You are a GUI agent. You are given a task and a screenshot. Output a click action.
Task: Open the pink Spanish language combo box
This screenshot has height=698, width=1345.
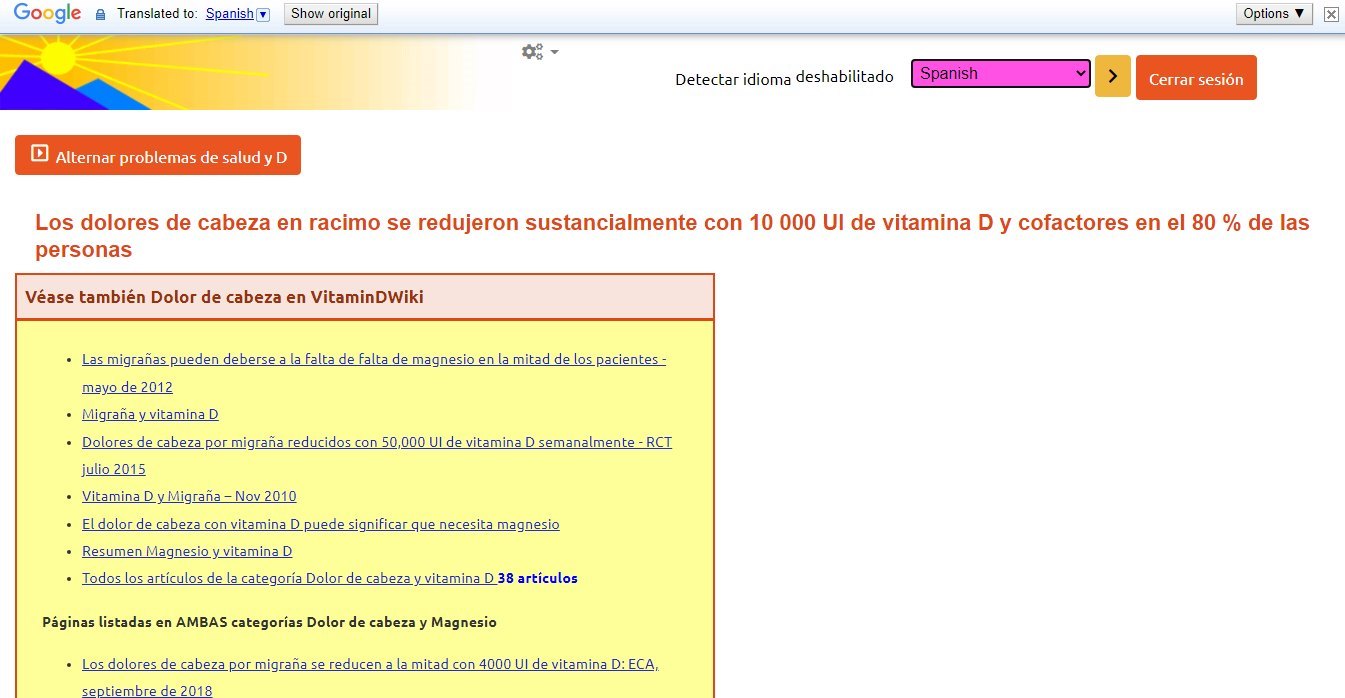1000,74
